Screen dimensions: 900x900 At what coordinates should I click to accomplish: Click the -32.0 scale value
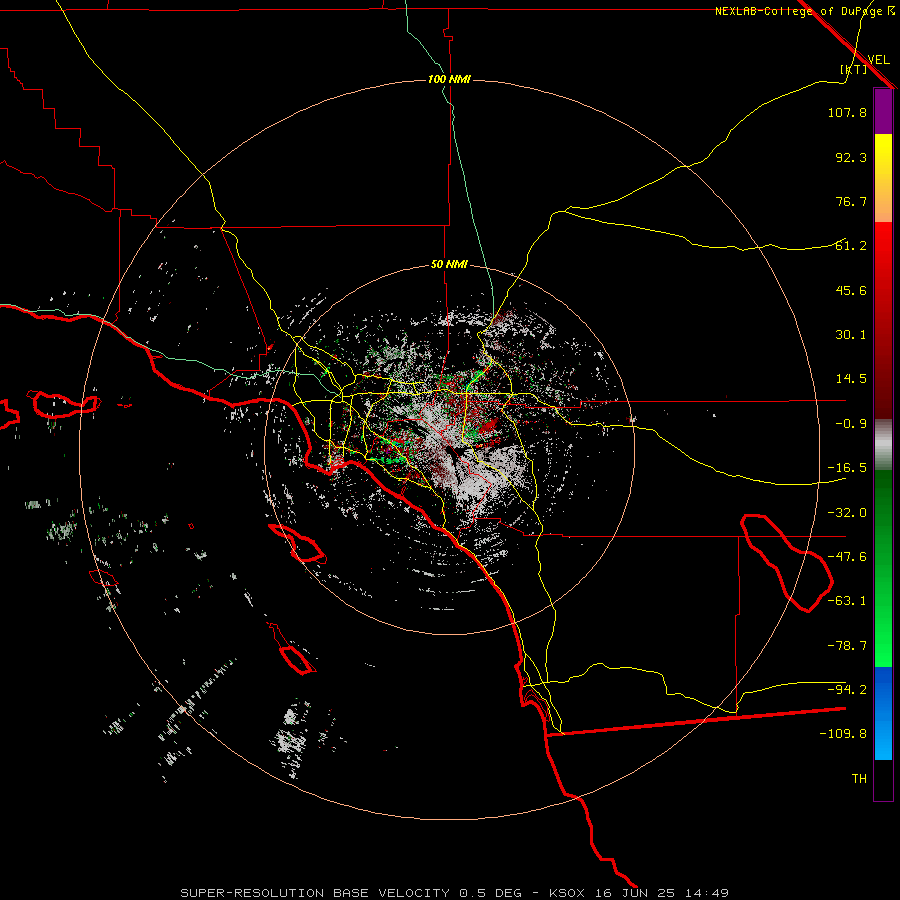pos(847,513)
